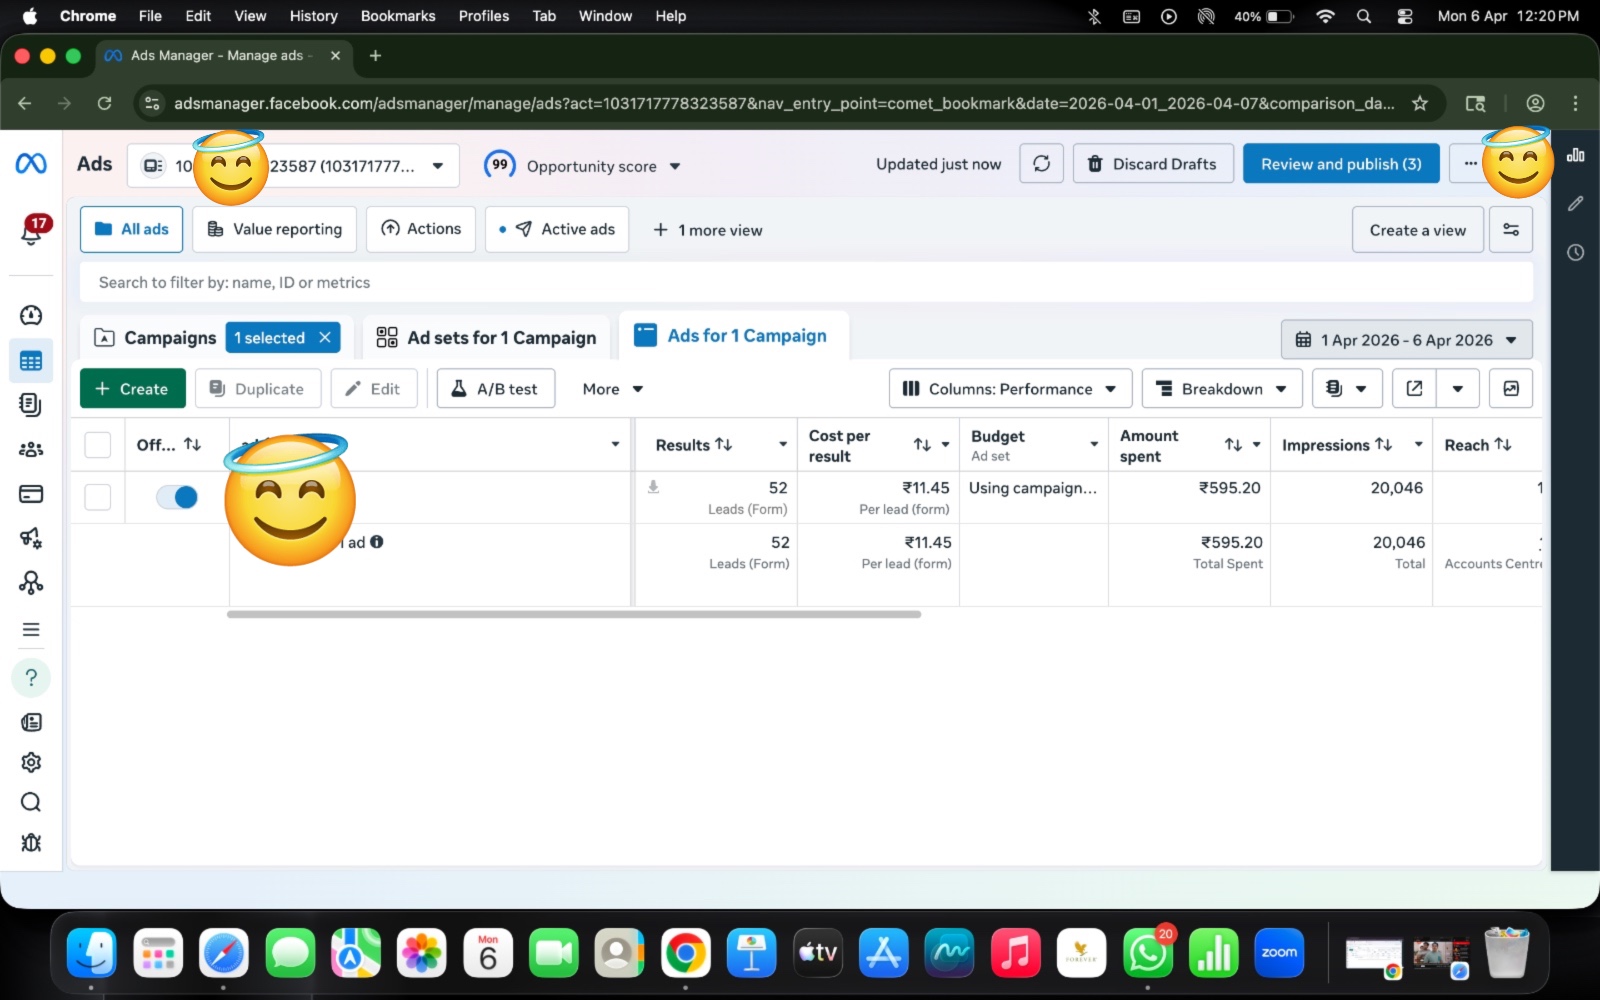Open the Breakdown dropdown

[1222, 389]
